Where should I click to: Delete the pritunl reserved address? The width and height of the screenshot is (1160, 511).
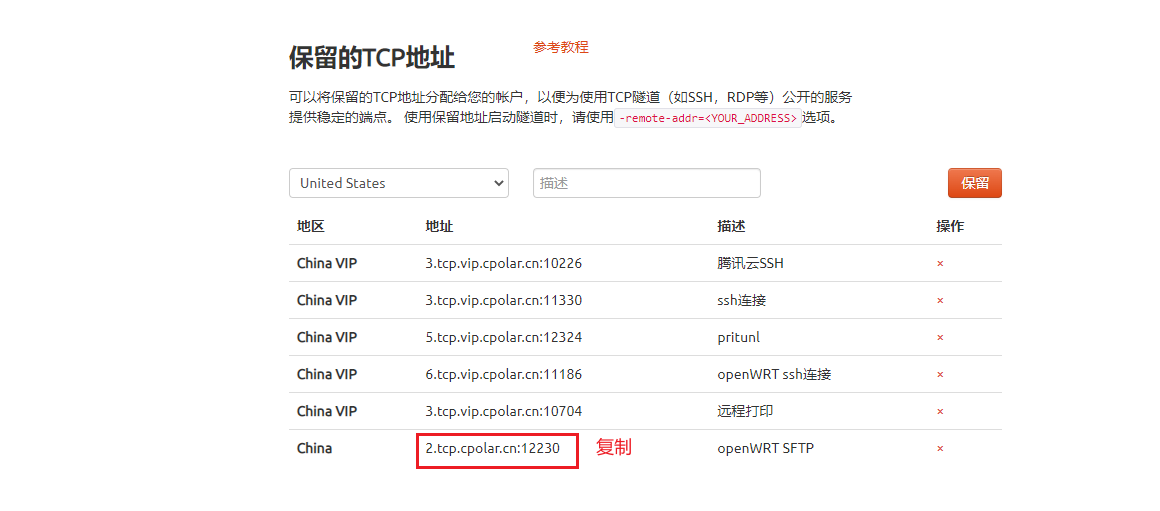[940, 338]
